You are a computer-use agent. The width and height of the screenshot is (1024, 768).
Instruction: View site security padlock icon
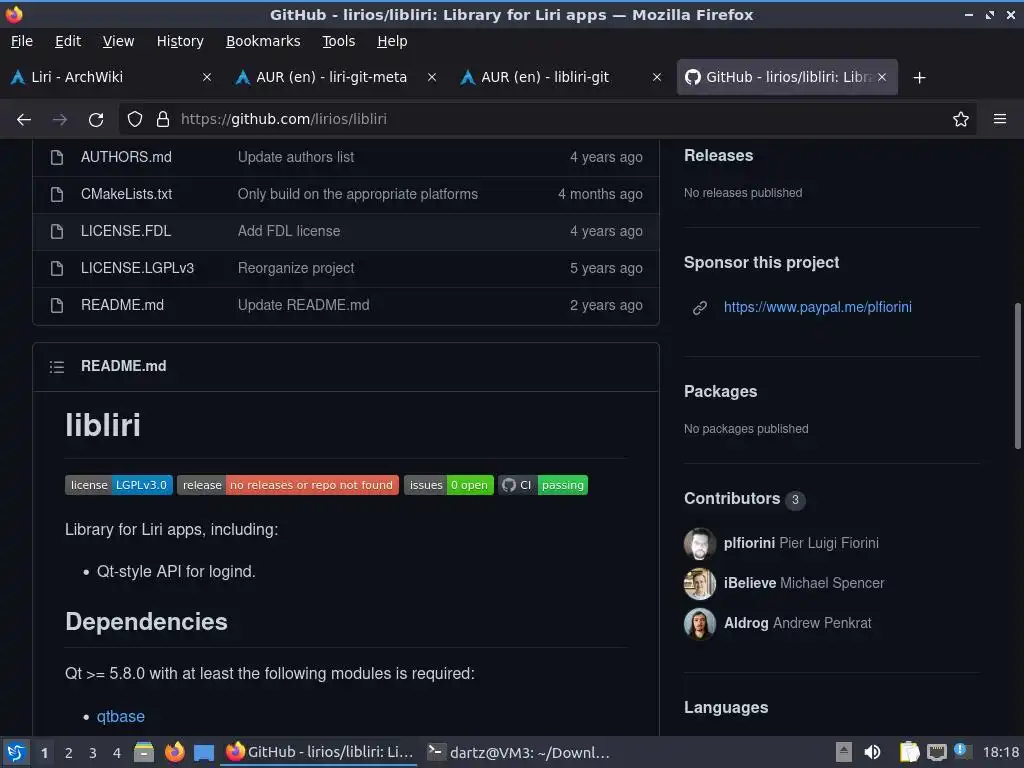click(163, 119)
